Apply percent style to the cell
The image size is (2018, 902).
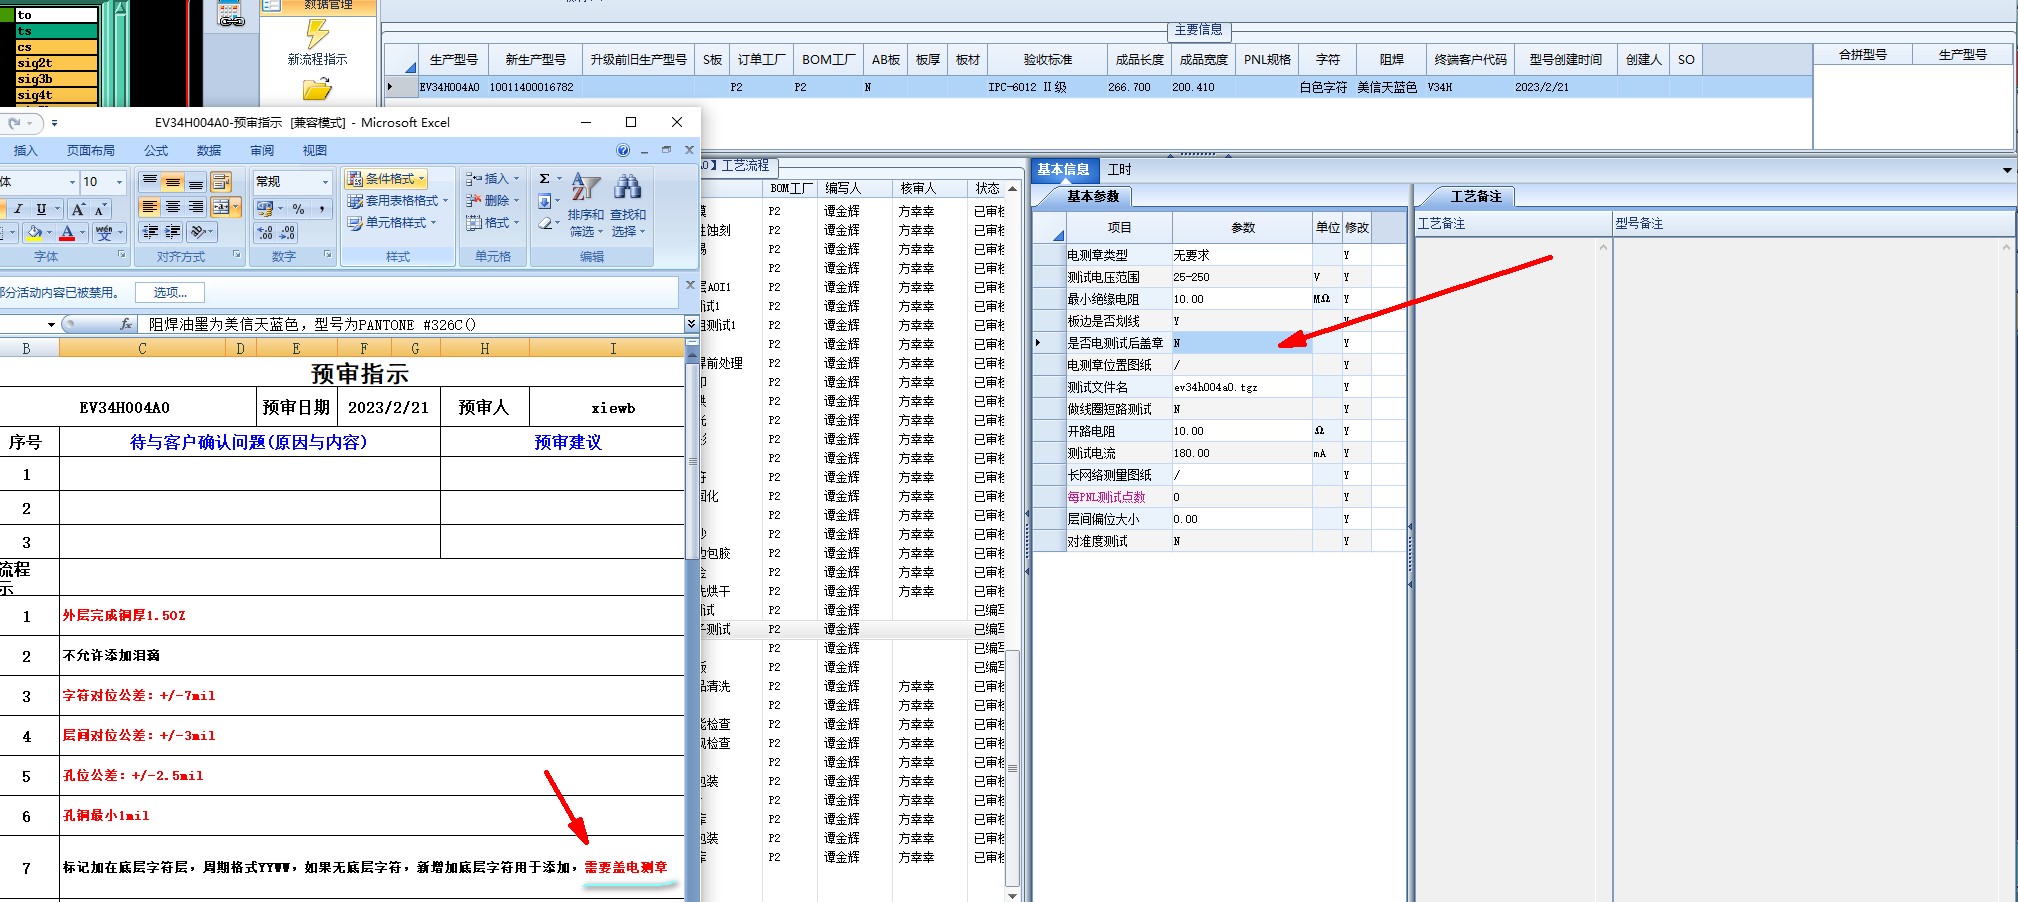coord(298,208)
